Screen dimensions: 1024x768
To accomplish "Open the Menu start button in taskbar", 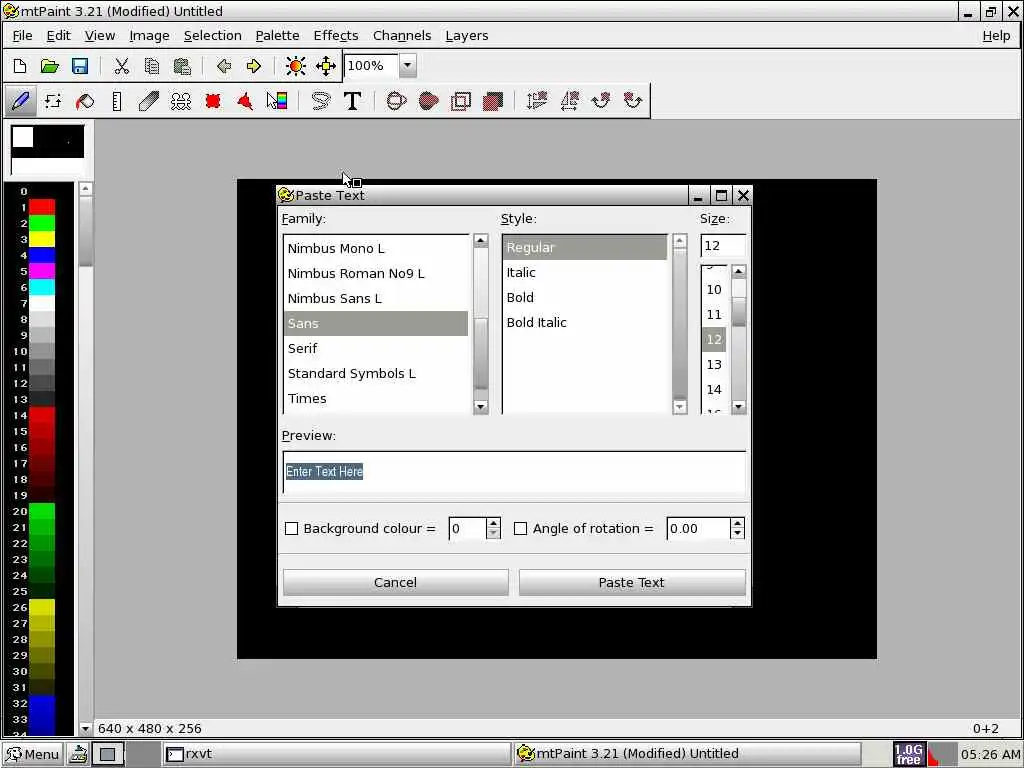I will coord(33,754).
